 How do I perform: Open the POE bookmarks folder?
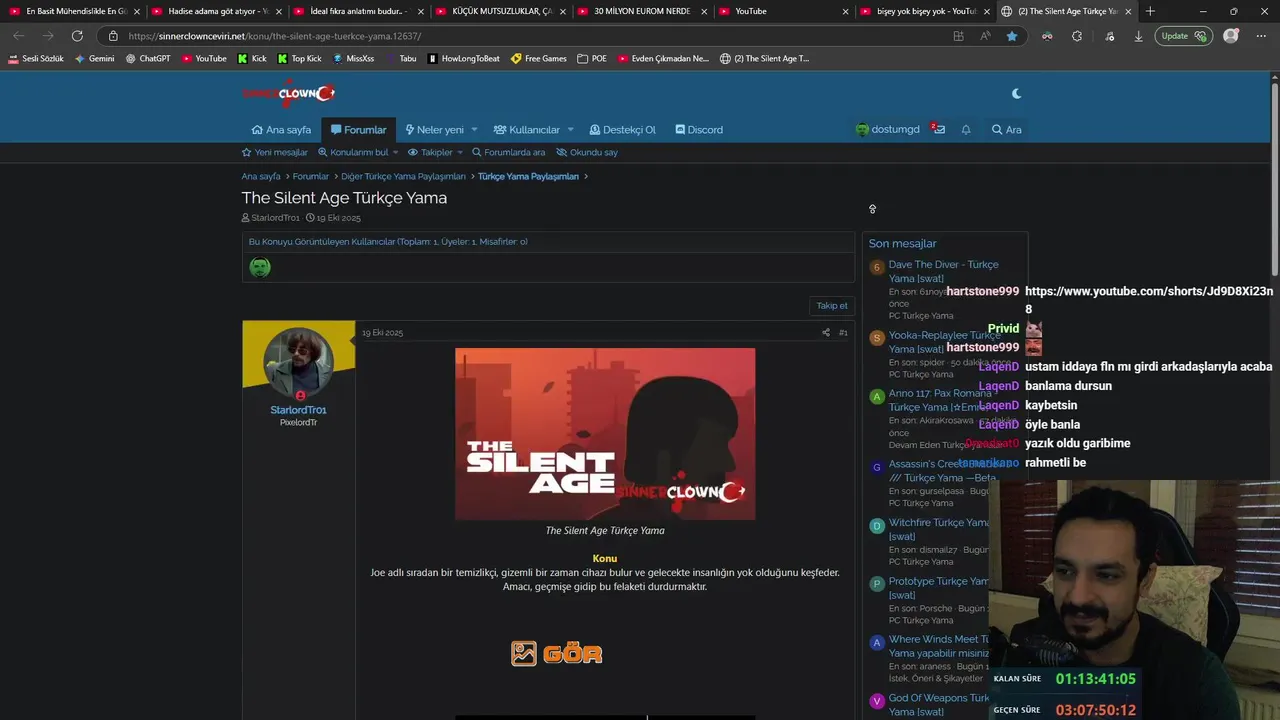(x=592, y=58)
